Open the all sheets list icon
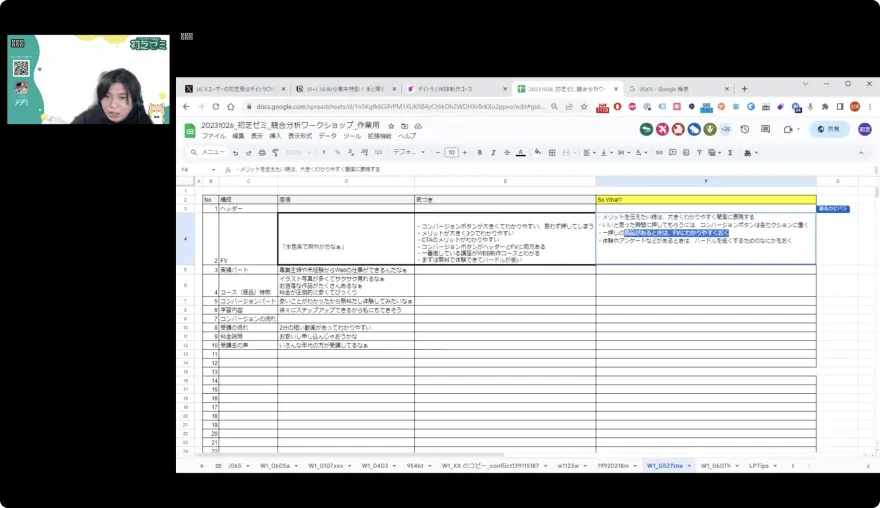880x508 pixels. click(x=218, y=466)
